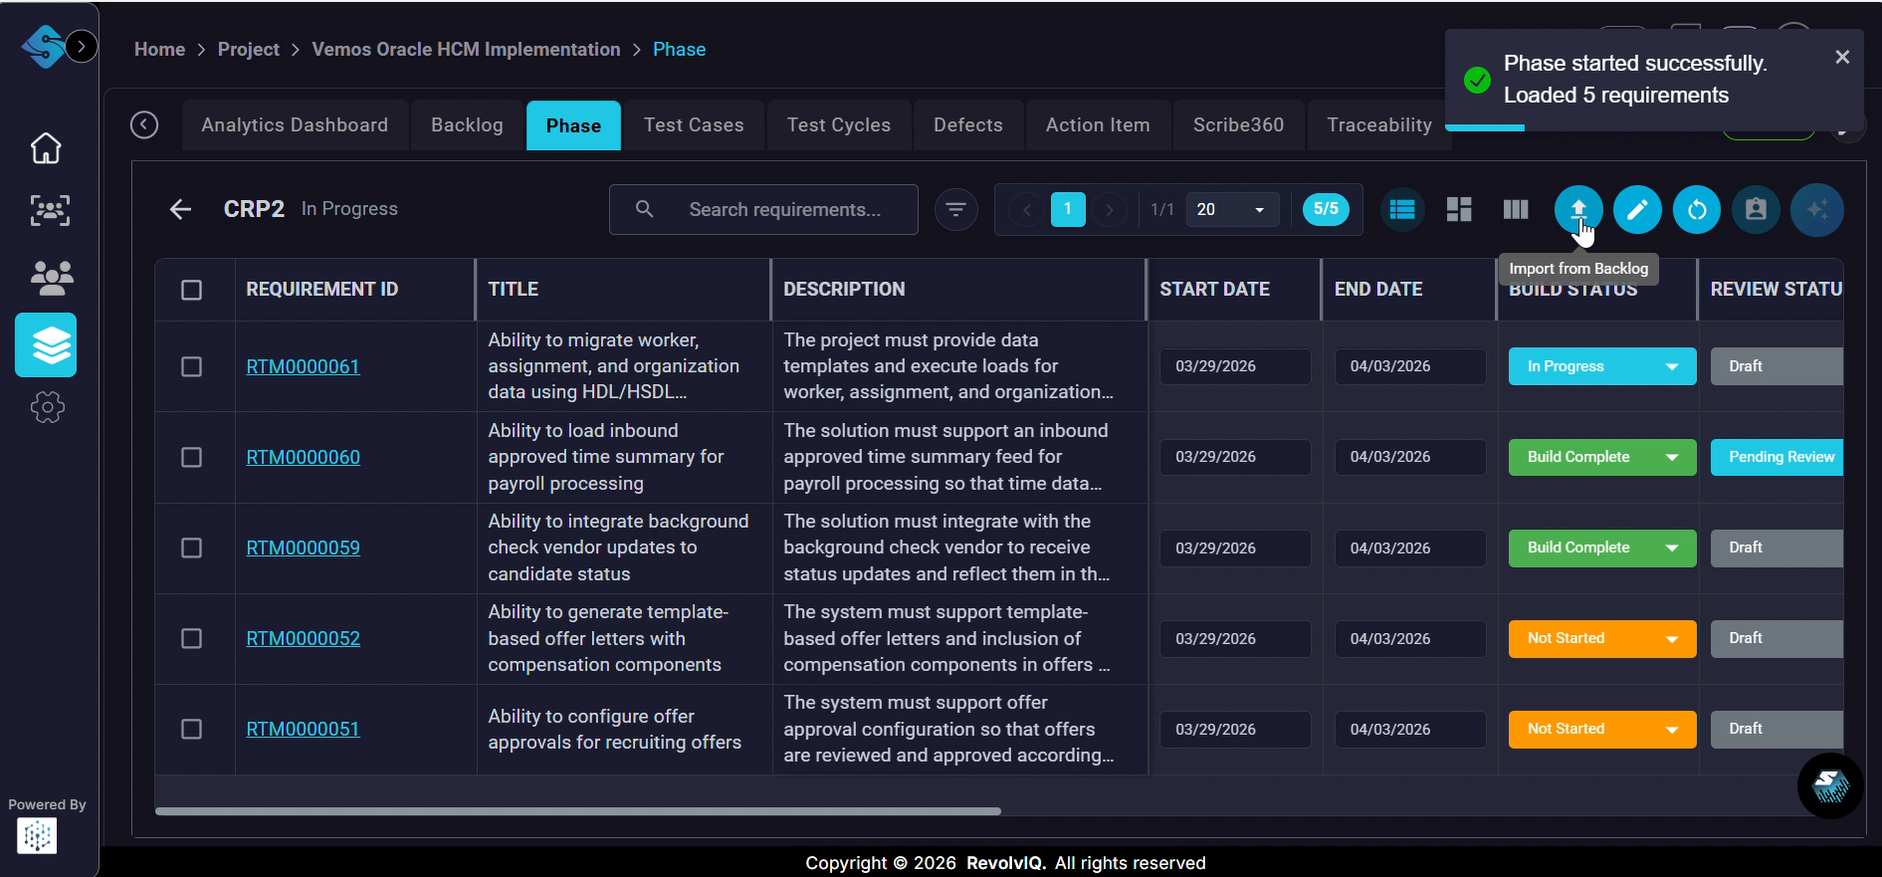Expand build status dropdown for RTM0000061
Viewport: 1882px width, 877px height.
click(1671, 367)
